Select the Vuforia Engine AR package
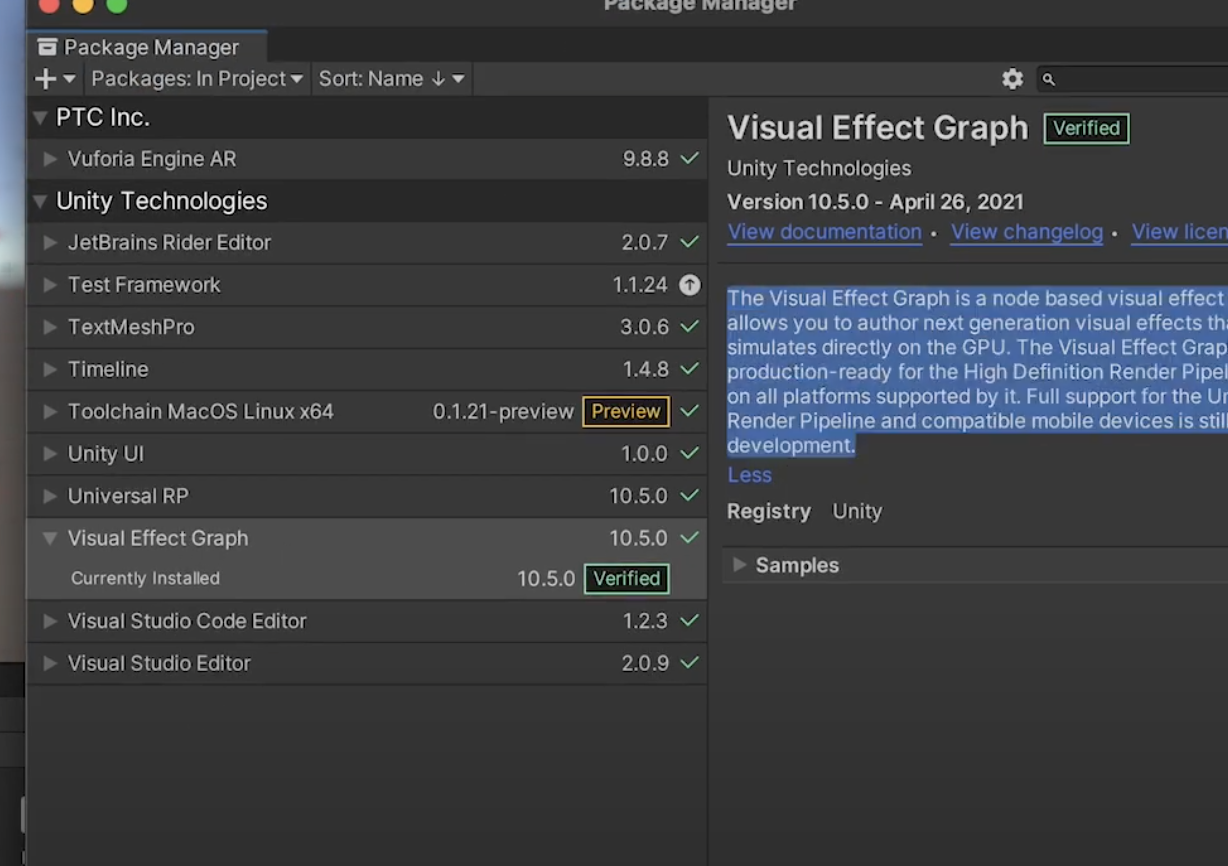This screenshot has height=866, width=1228. (367, 159)
